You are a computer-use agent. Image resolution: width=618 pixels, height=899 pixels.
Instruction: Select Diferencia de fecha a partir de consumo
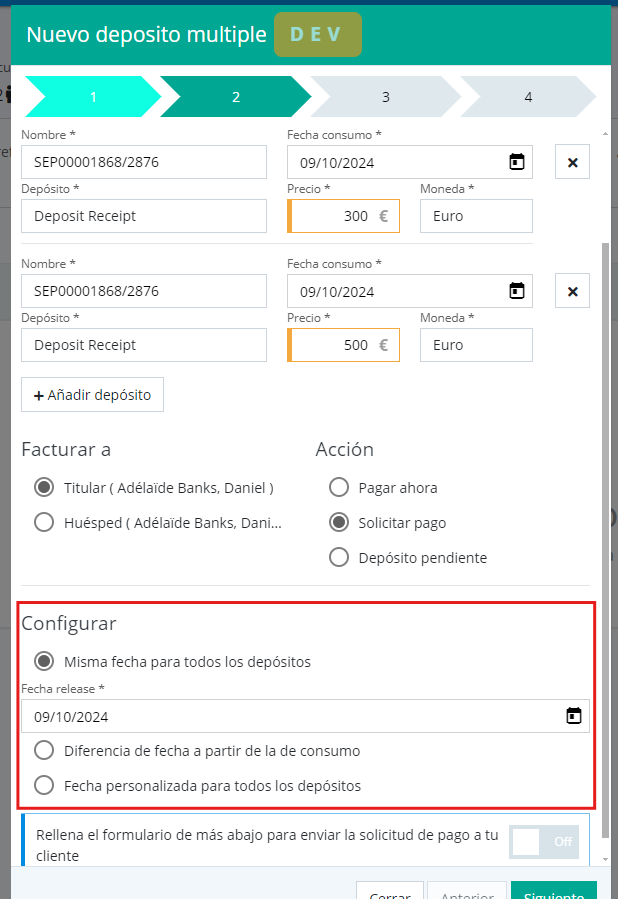coord(44,750)
